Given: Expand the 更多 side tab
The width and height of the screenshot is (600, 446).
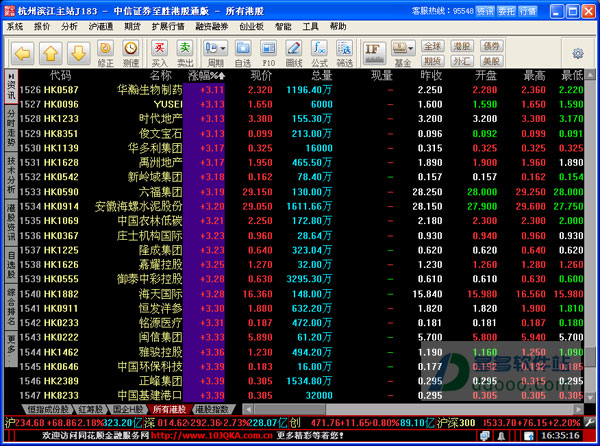Looking at the screenshot, I should point(11,348).
